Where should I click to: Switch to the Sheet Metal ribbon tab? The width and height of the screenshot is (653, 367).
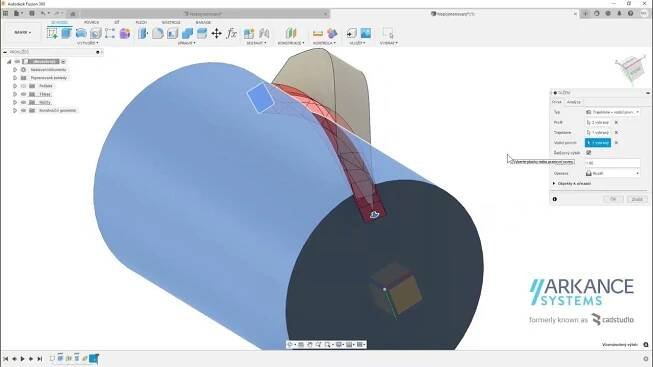click(x=141, y=22)
